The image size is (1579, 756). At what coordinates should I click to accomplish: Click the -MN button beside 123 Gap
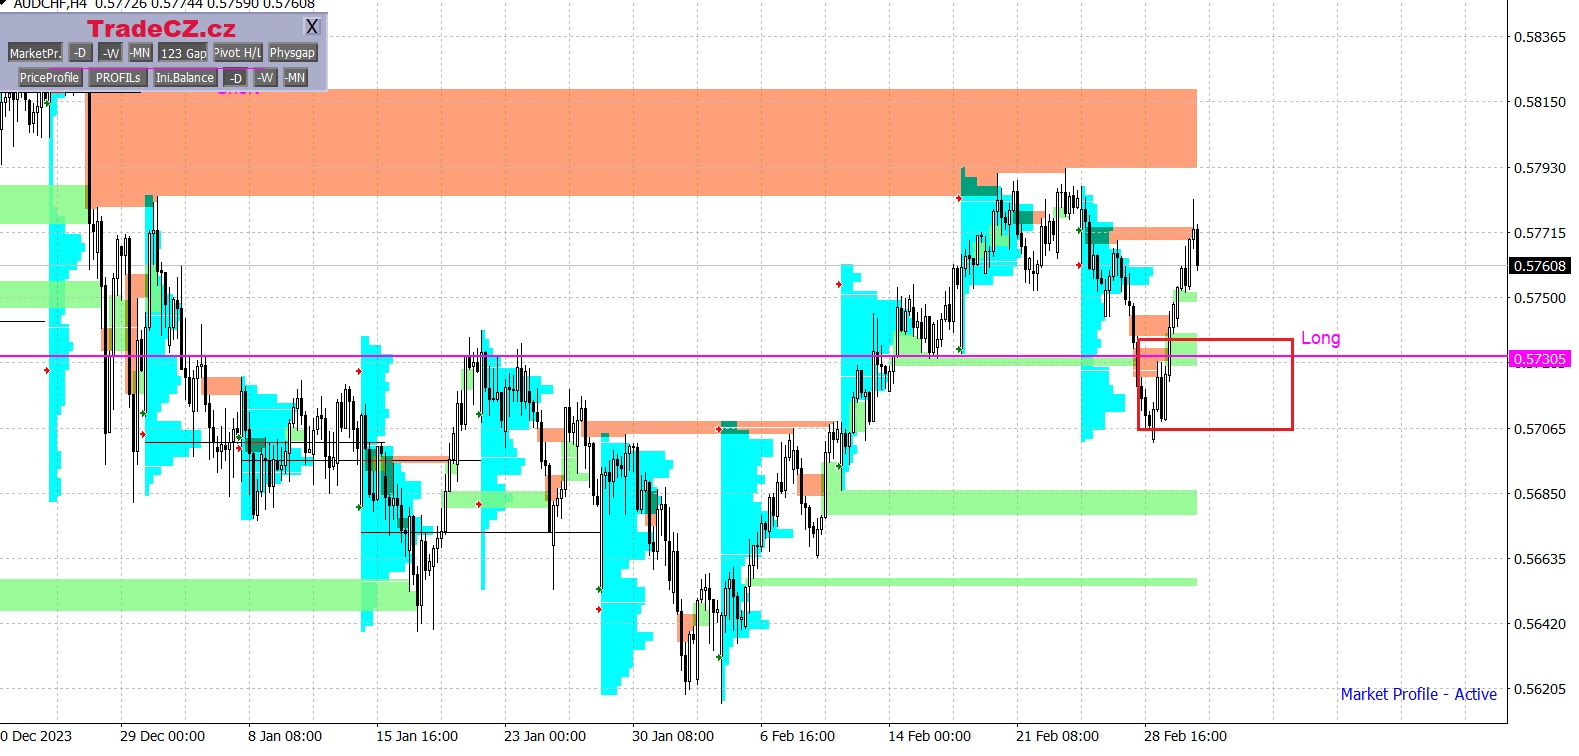click(140, 53)
